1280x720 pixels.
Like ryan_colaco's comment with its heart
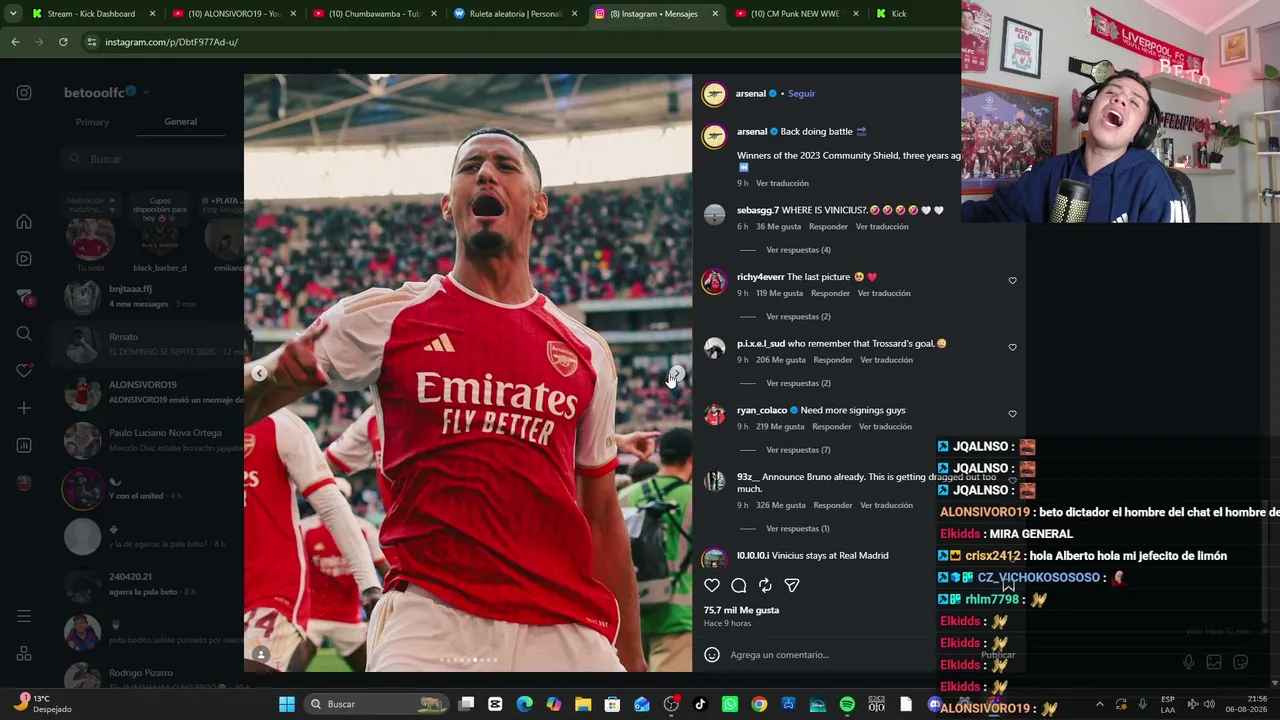coord(1012,414)
